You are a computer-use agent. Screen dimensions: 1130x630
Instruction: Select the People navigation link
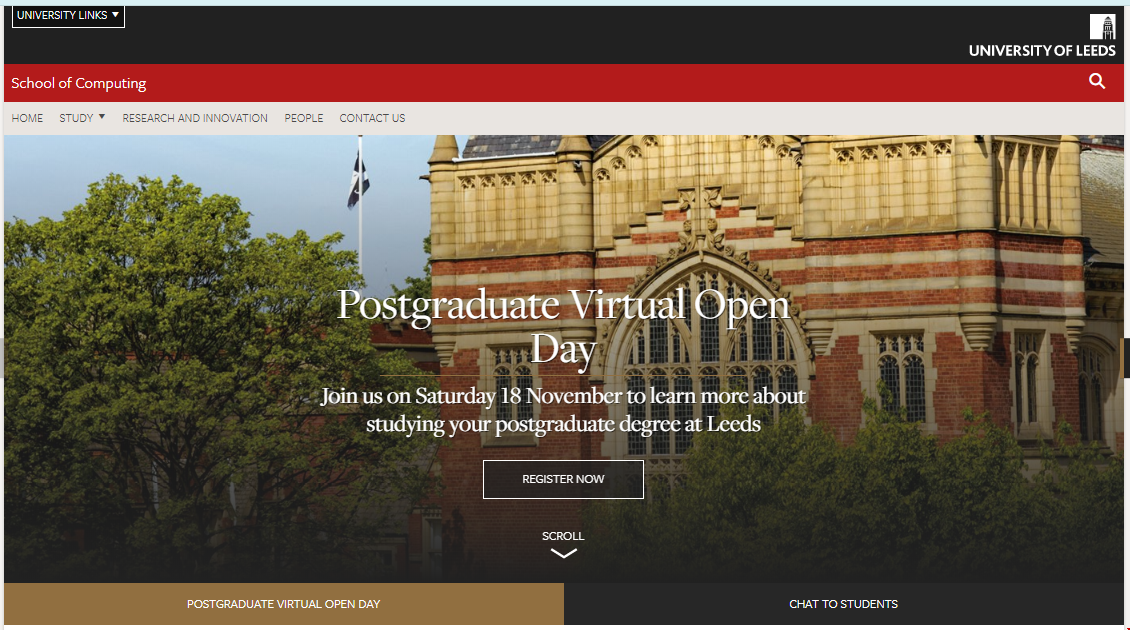(303, 118)
